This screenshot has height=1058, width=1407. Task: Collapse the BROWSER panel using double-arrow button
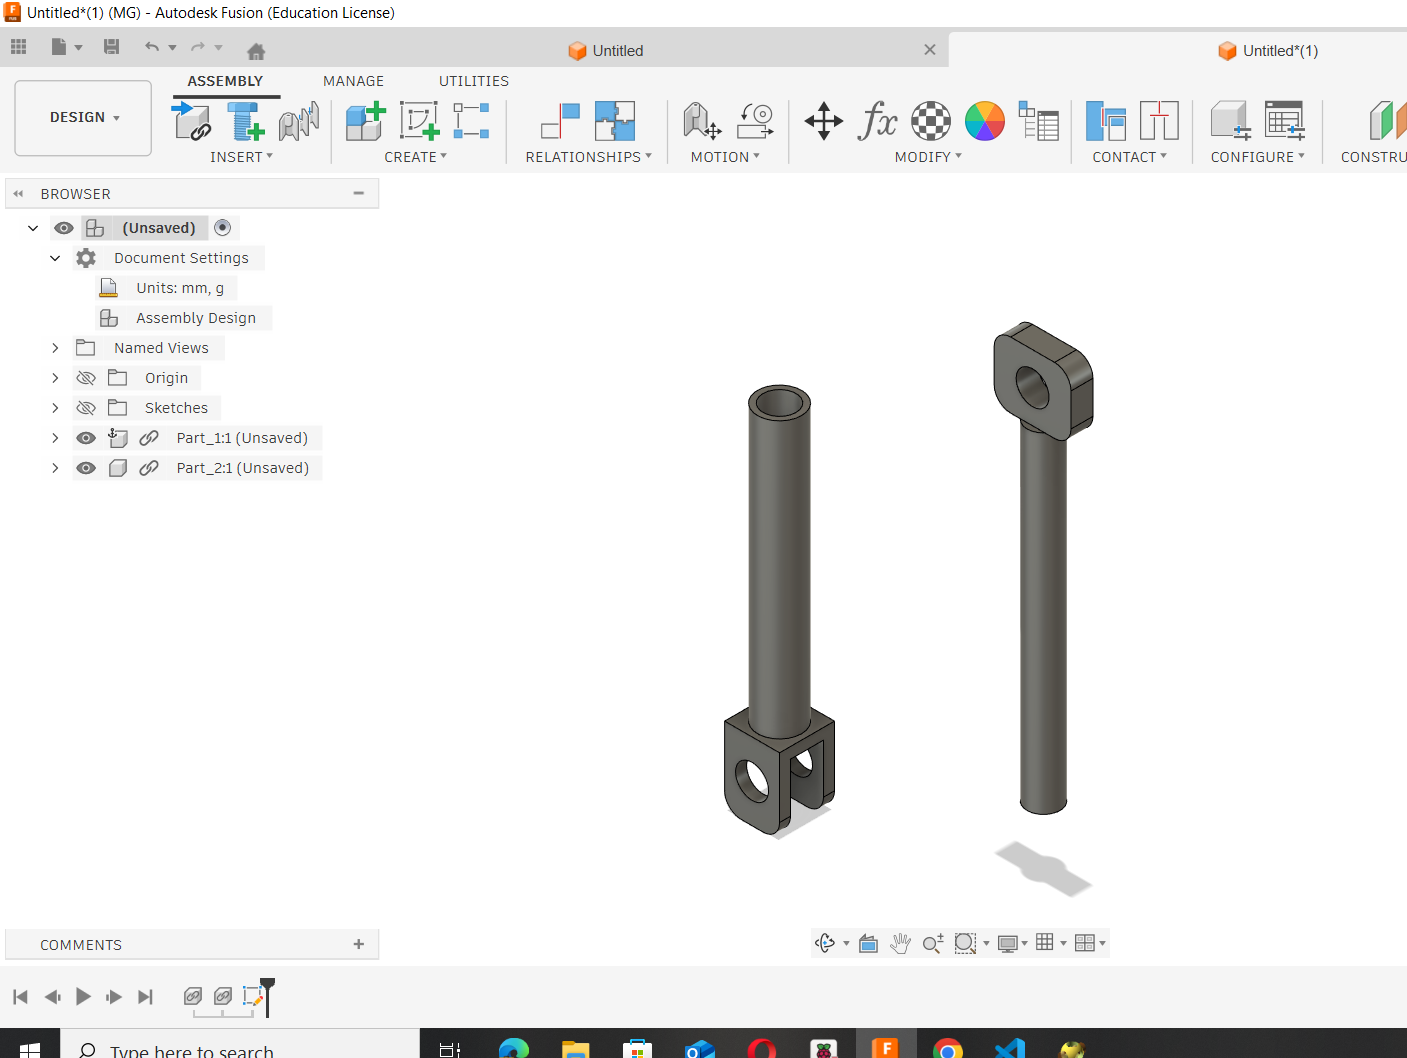(x=18, y=194)
